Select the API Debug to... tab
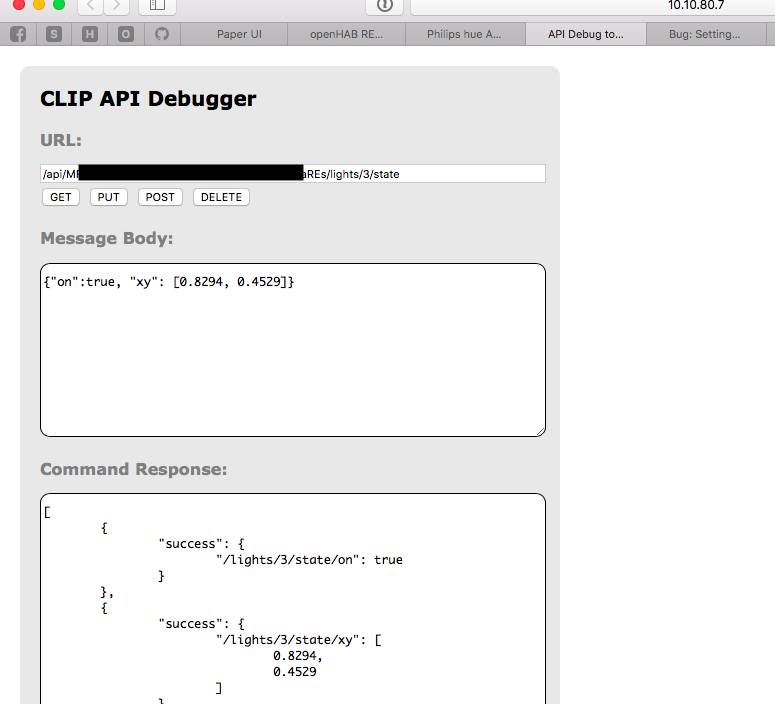 point(586,34)
